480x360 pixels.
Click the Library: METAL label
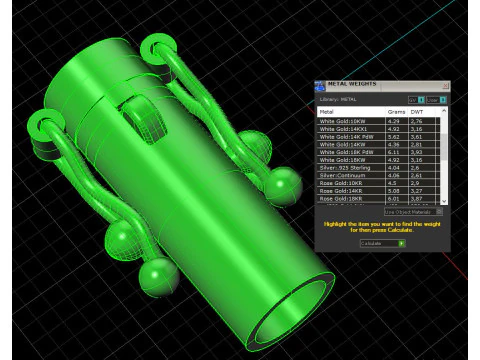click(x=338, y=99)
